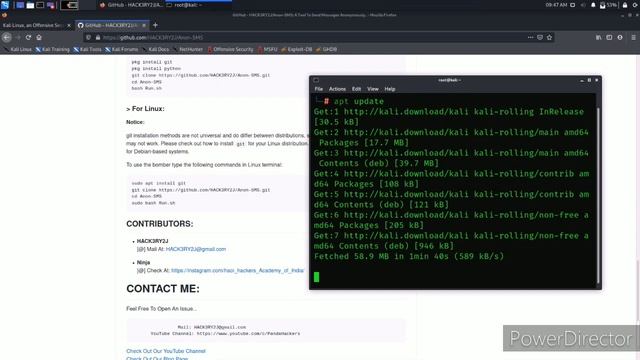Image resolution: width=640 pixels, height=360 pixels.
Task: Open the Kali Linux bookmark
Action: (x=18, y=49)
